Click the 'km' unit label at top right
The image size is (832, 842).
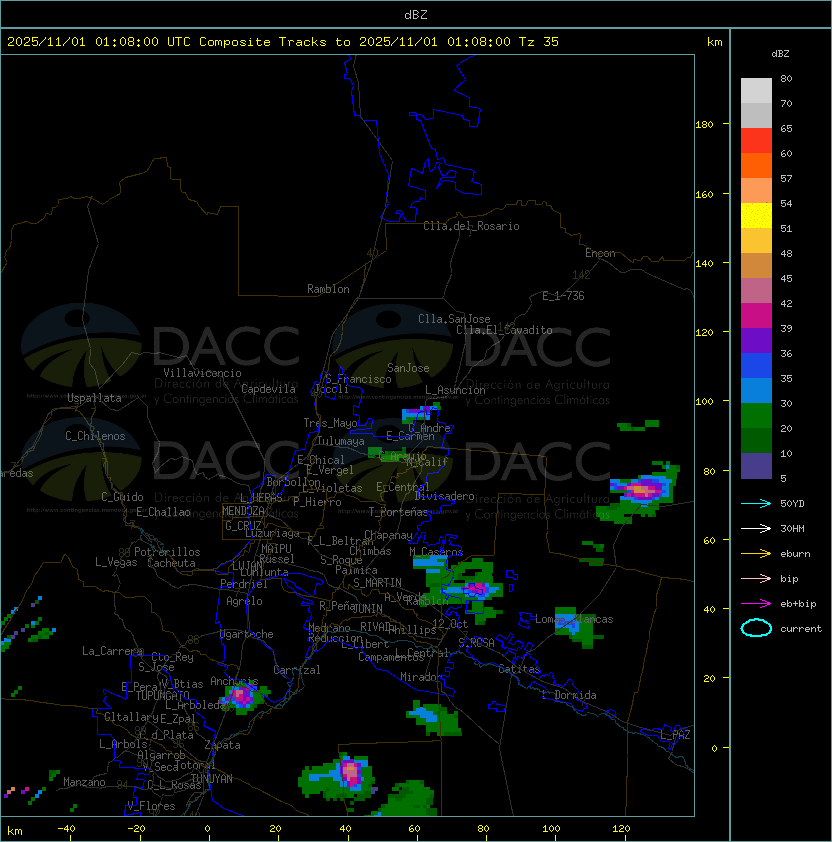coord(714,42)
